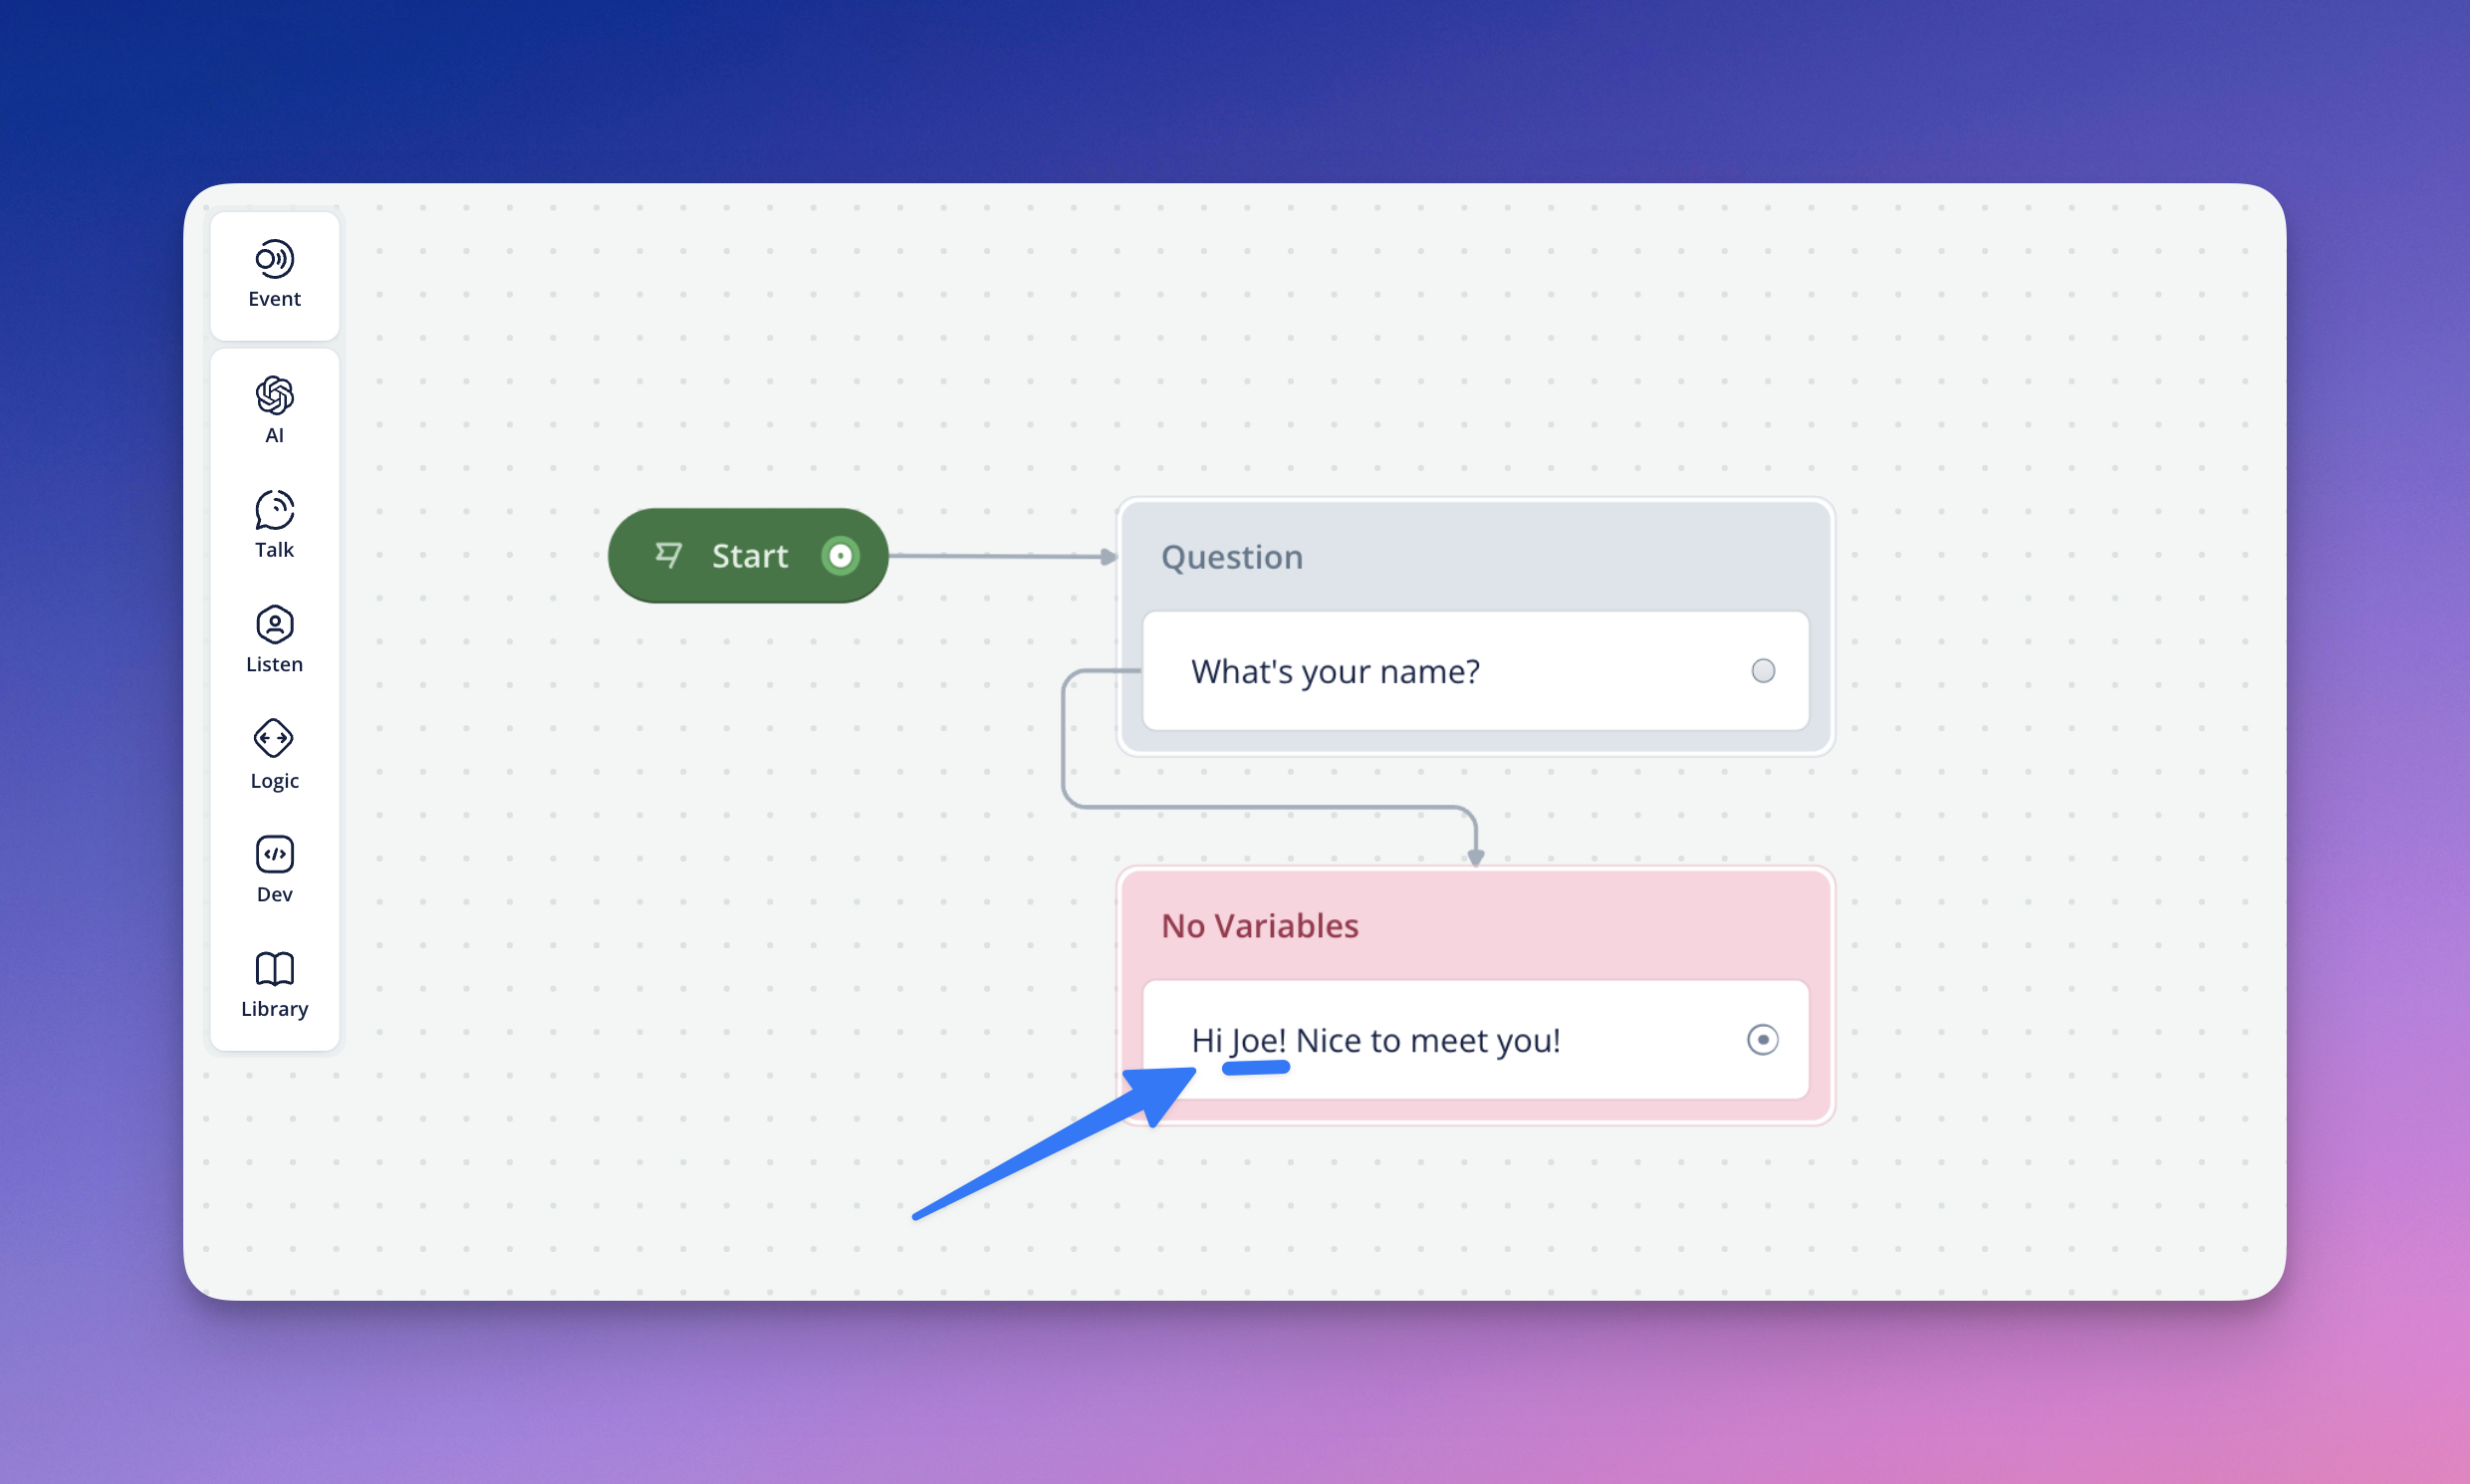The height and width of the screenshot is (1484, 2470).
Task: Click the Library label in sidebar
Action: click(274, 1009)
